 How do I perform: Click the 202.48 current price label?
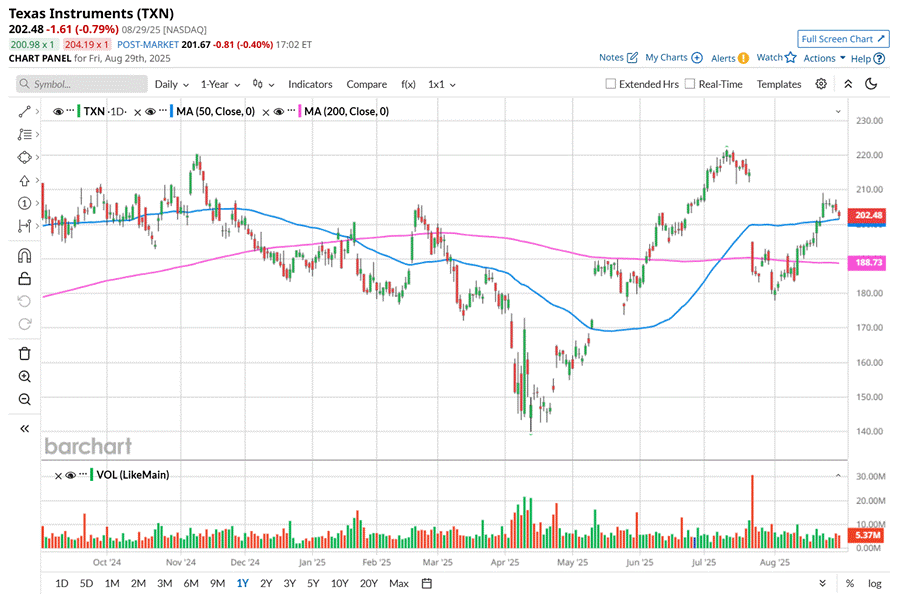[x=867, y=215]
